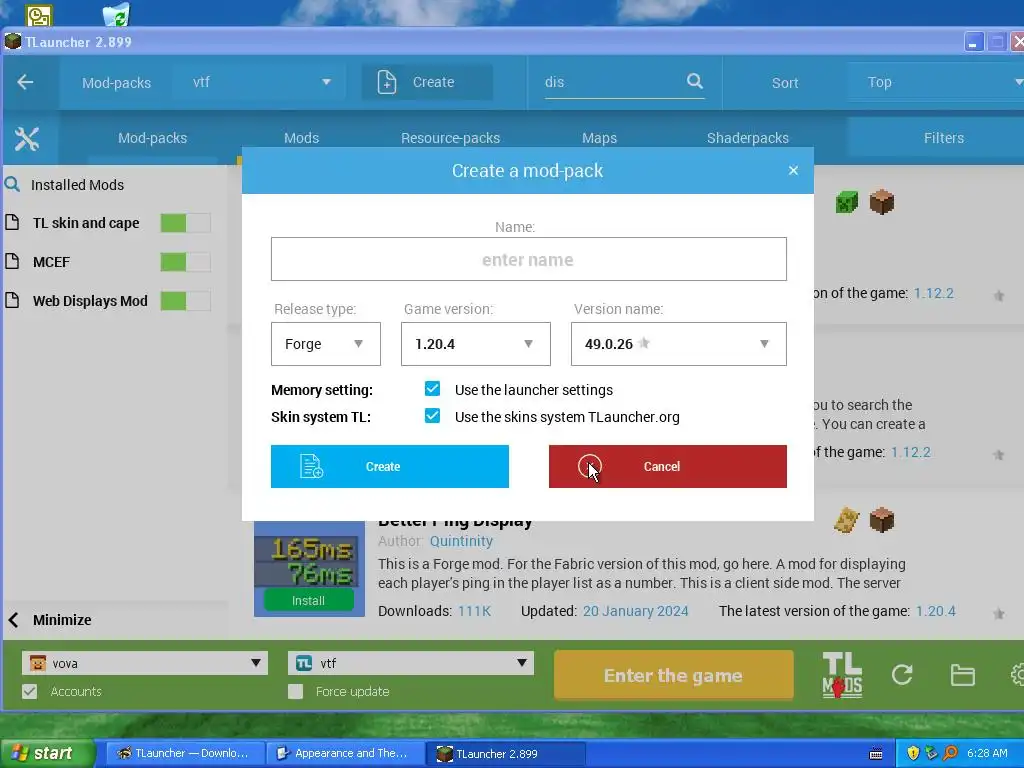The width and height of the screenshot is (1024, 768).
Task: Toggle the MCEF mod switch
Action: click(185, 262)
